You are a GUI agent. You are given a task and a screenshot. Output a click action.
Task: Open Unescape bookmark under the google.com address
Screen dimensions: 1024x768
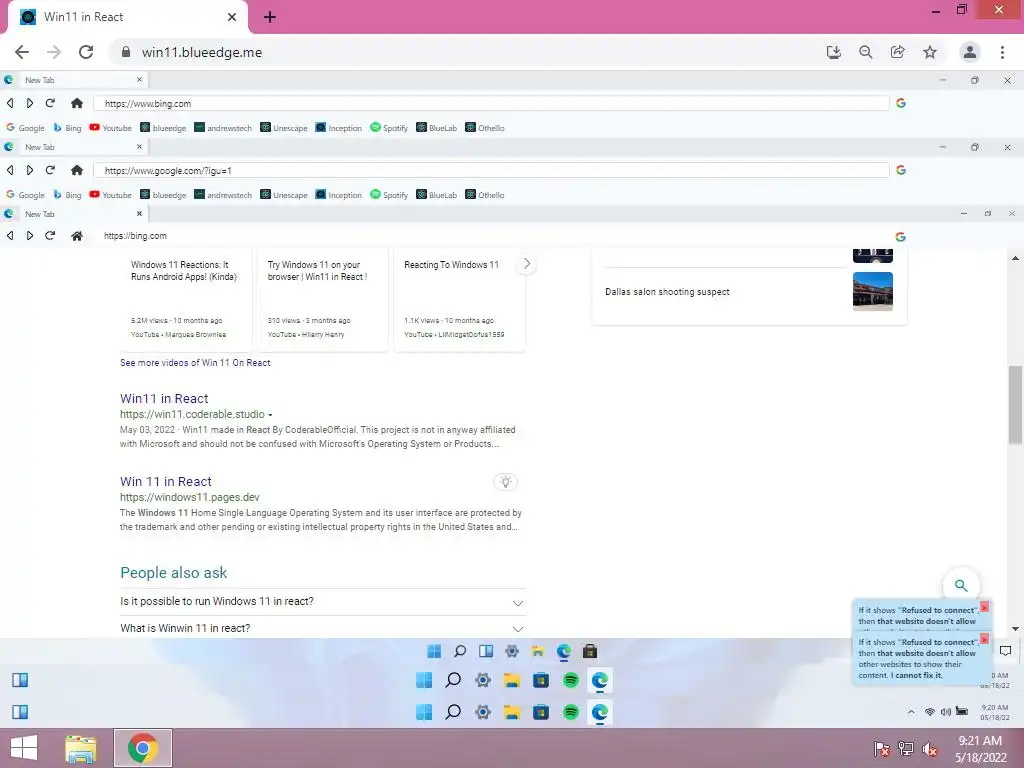pyautogui.click(x=283, y=195)
